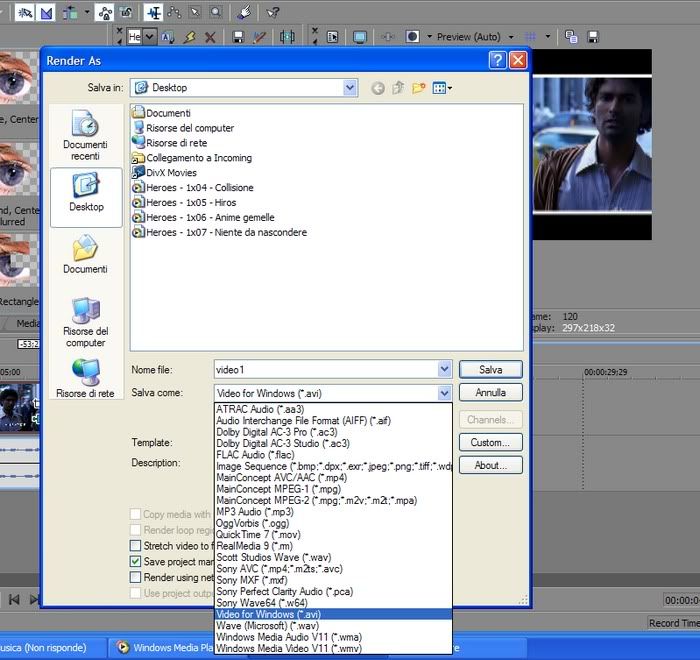Screen dimensions: 700x660
Task: Delete preset with the red X icon
Action: 210,37
